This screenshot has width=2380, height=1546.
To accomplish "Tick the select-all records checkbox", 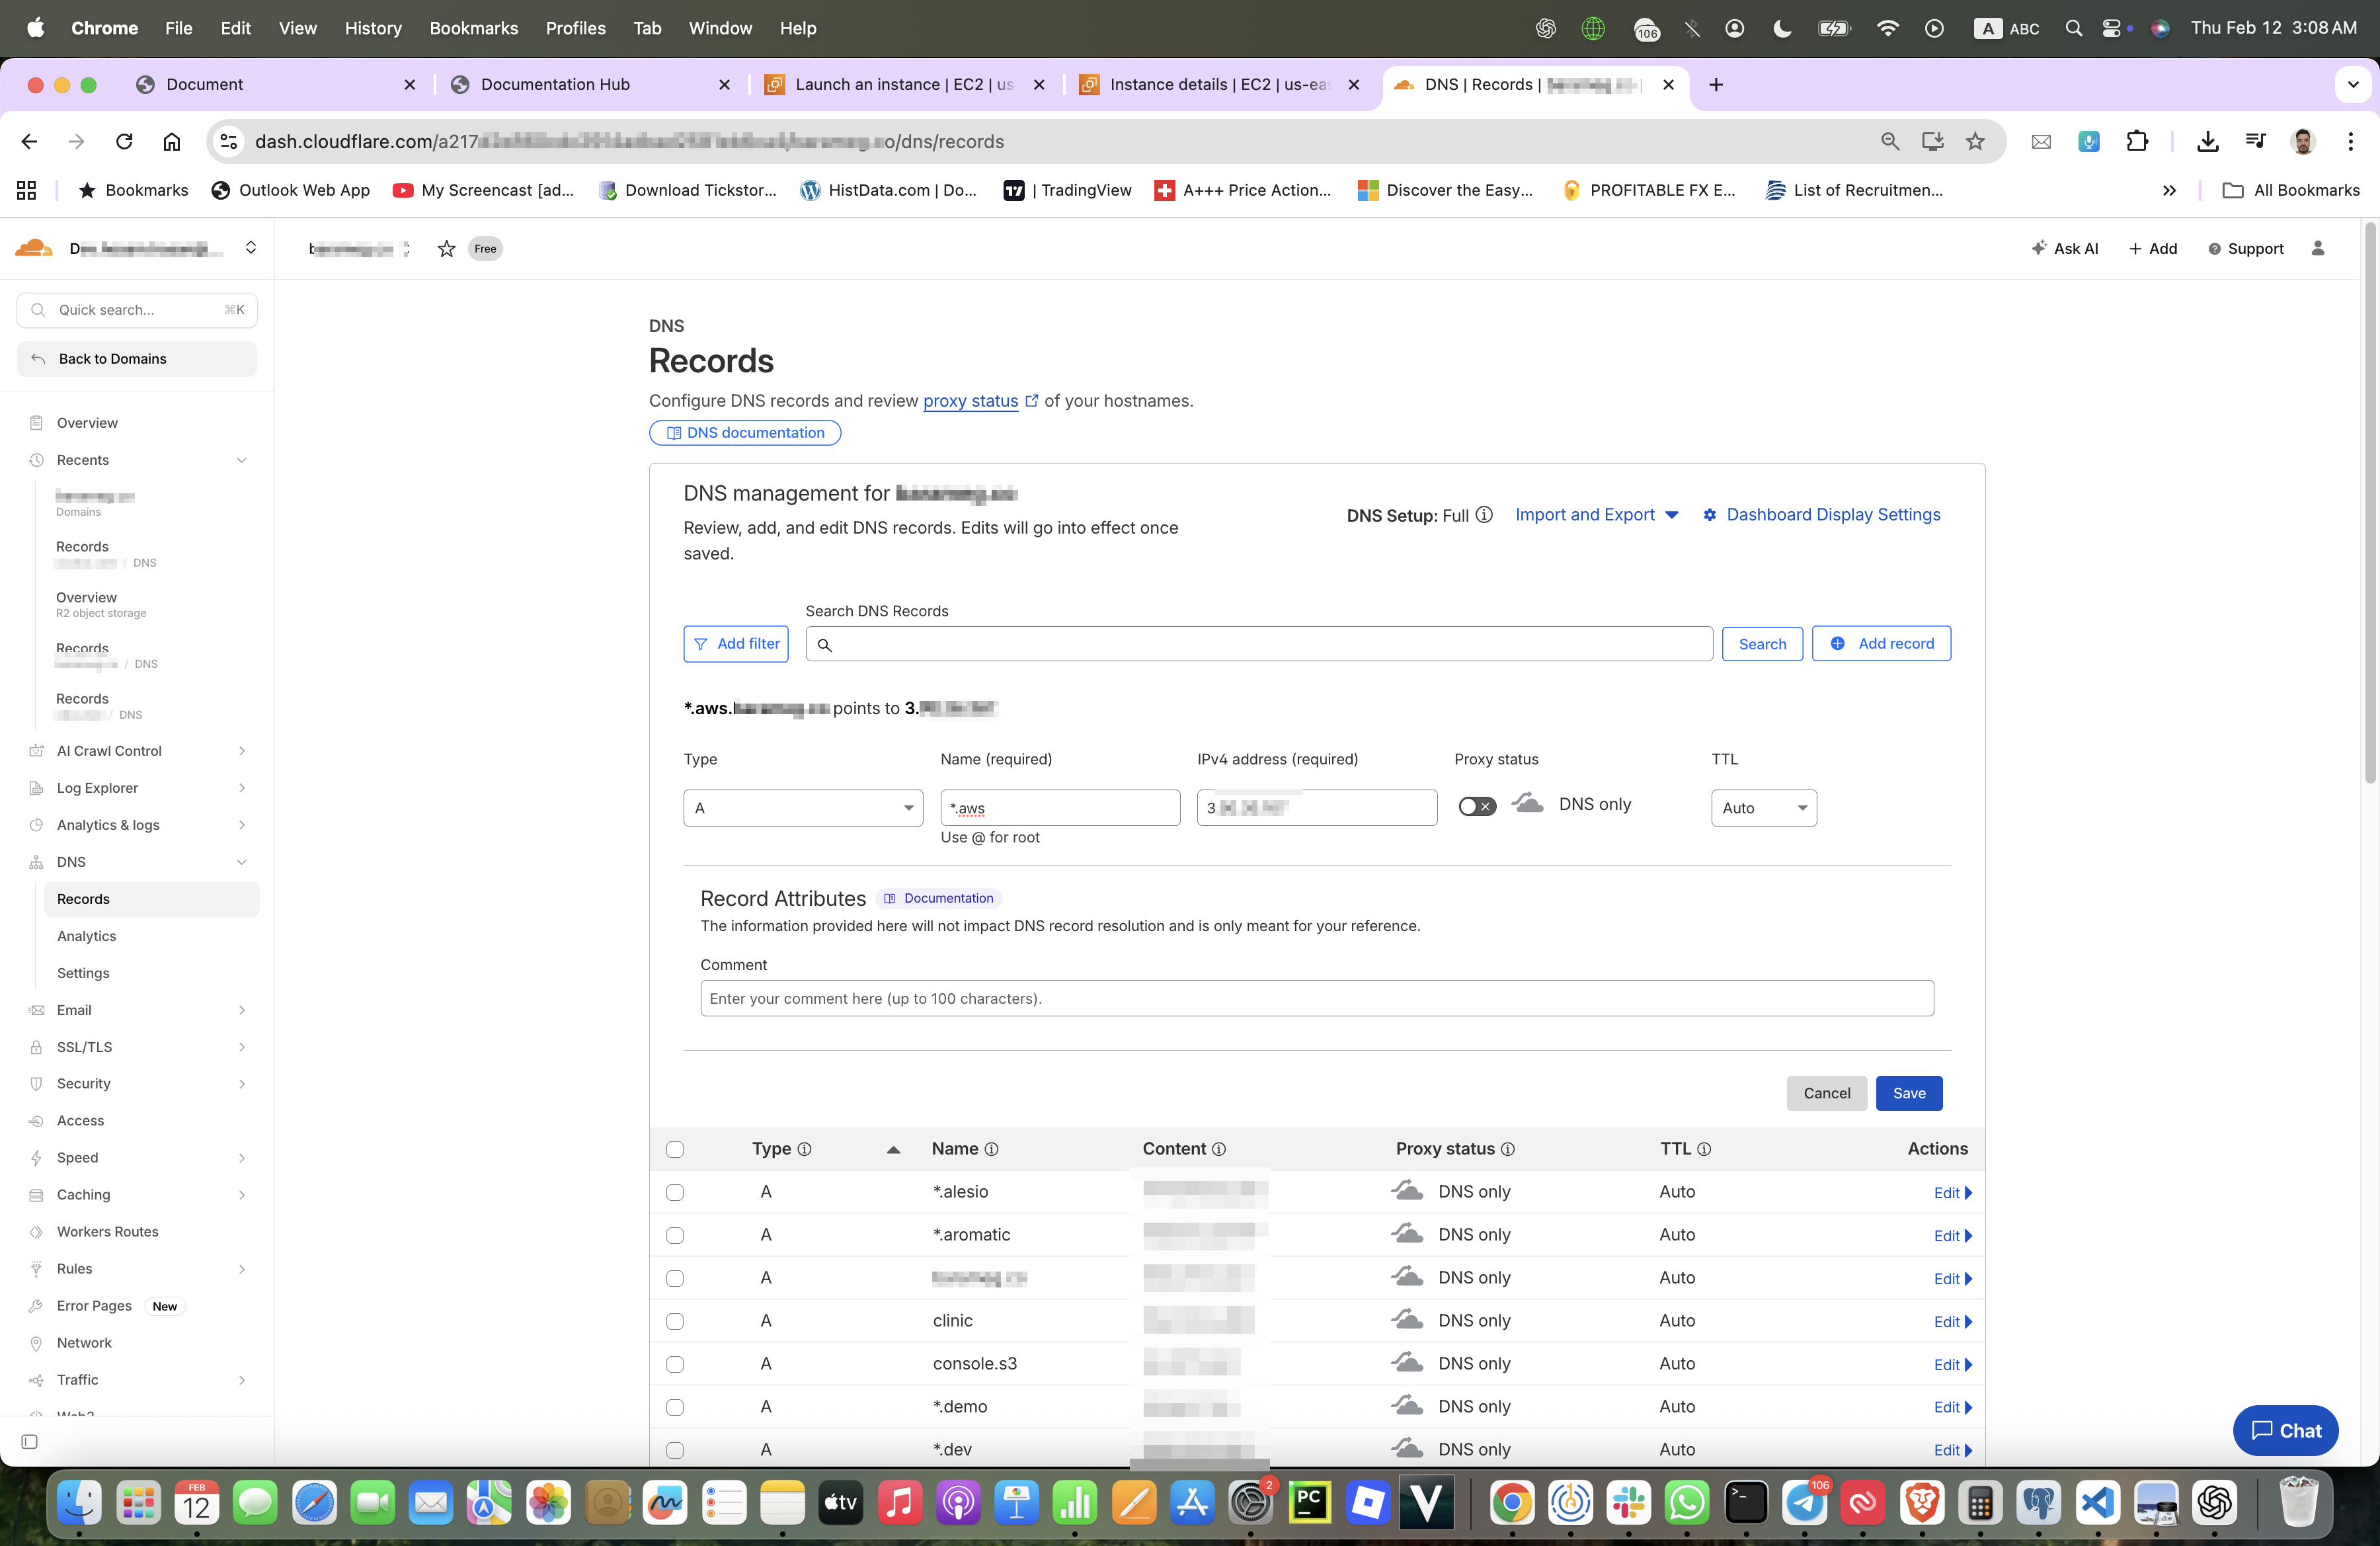I will (675, 1149).
